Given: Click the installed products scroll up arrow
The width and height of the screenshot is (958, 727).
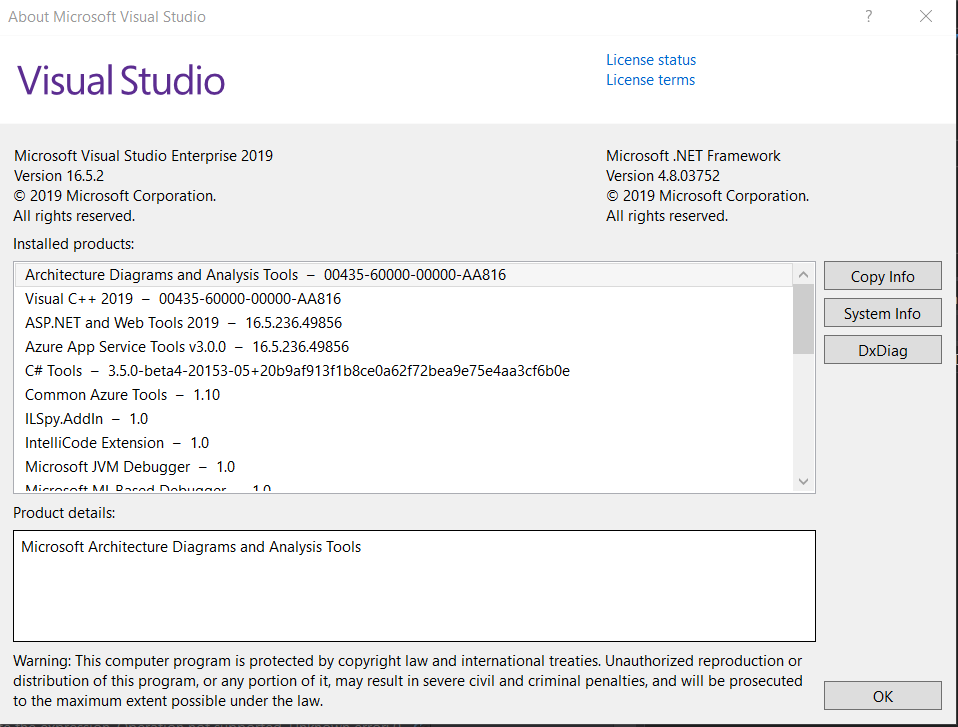Looking at the screenshot, I should [803, 275].
